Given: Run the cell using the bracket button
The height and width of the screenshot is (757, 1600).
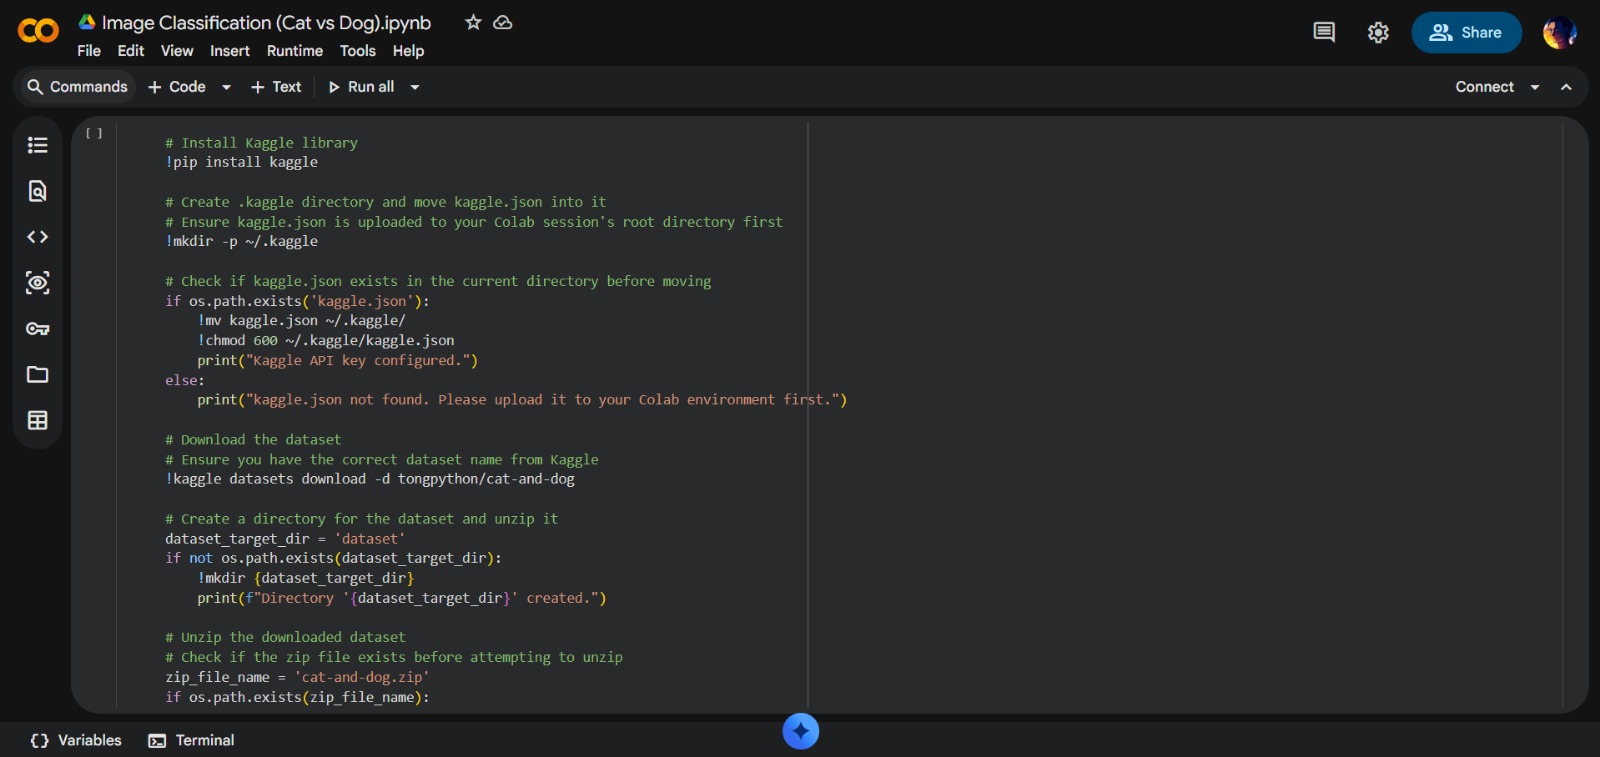Looking at the screenshot, I should 94,133.
